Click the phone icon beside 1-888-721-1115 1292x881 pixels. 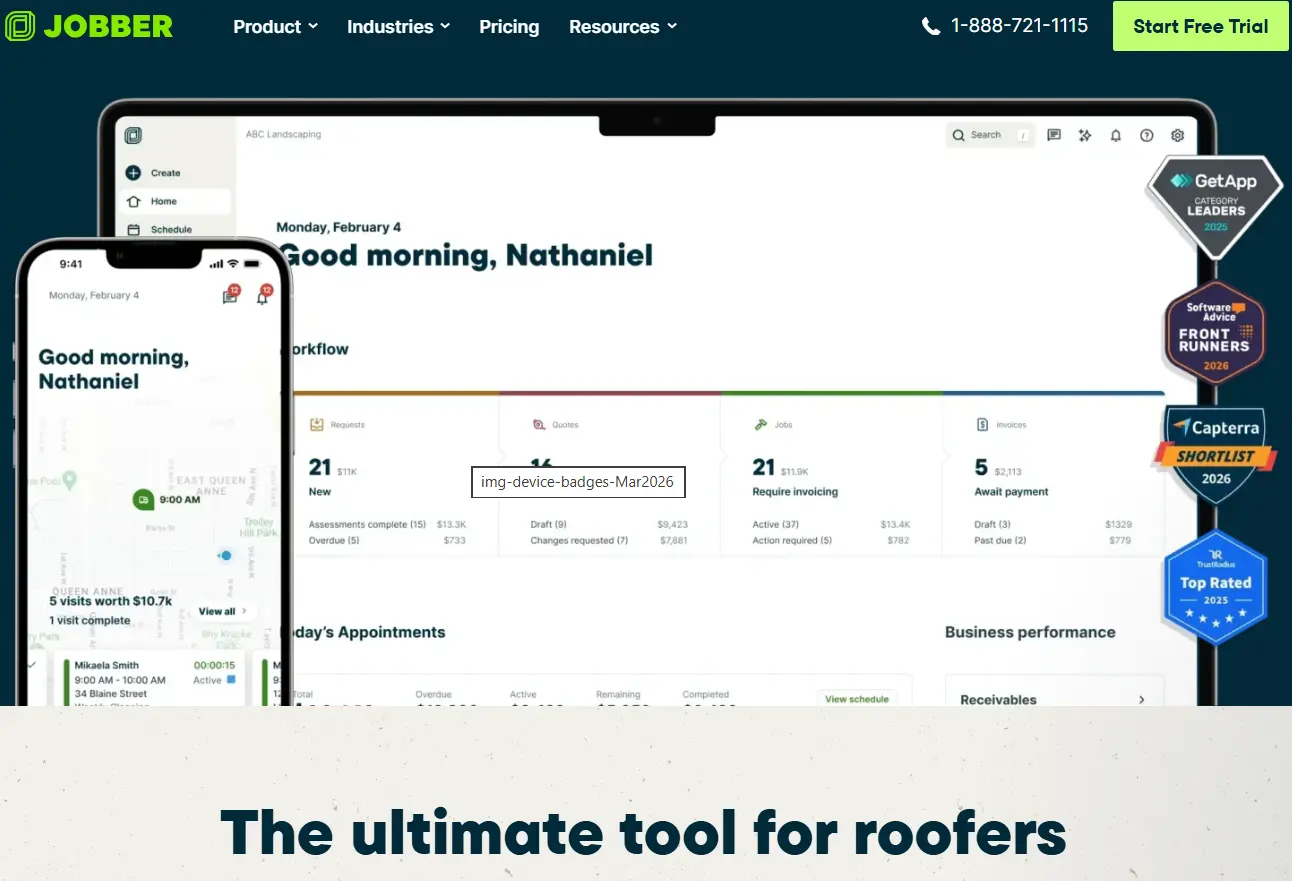pyautogui.click(x=930, y=26)
